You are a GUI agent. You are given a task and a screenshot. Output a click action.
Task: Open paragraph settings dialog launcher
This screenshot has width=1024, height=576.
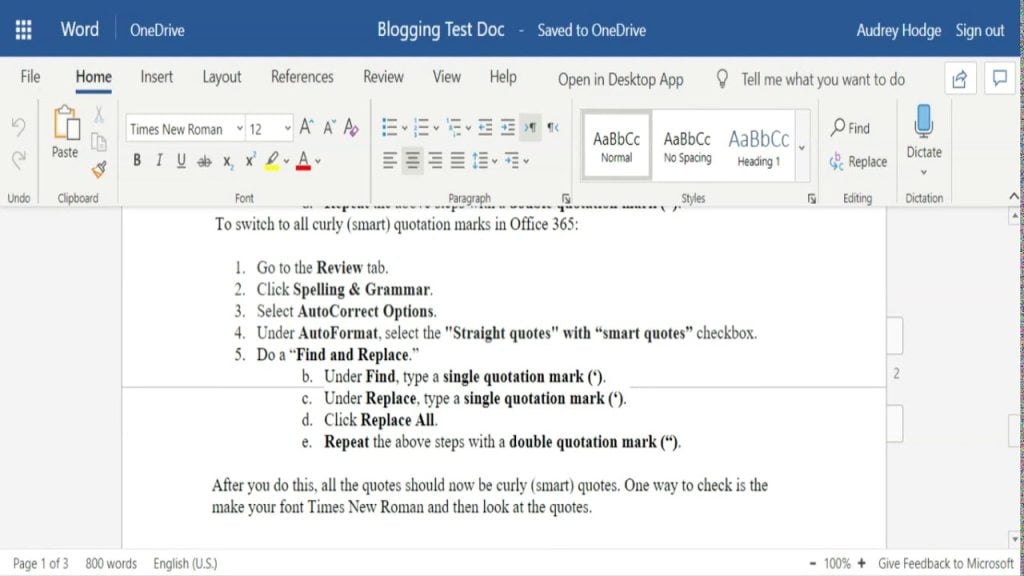point(566,199)
